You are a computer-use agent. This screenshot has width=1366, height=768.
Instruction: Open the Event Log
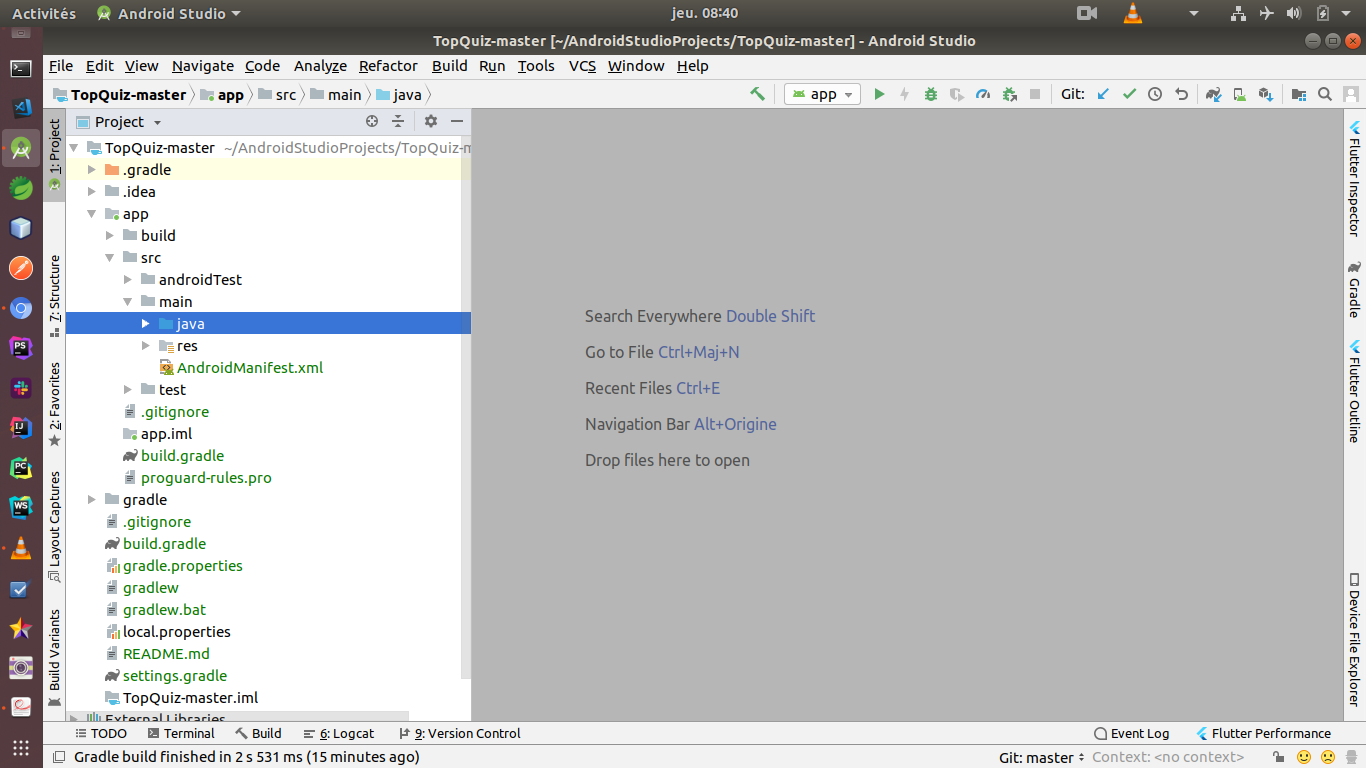pos(1131,733)
